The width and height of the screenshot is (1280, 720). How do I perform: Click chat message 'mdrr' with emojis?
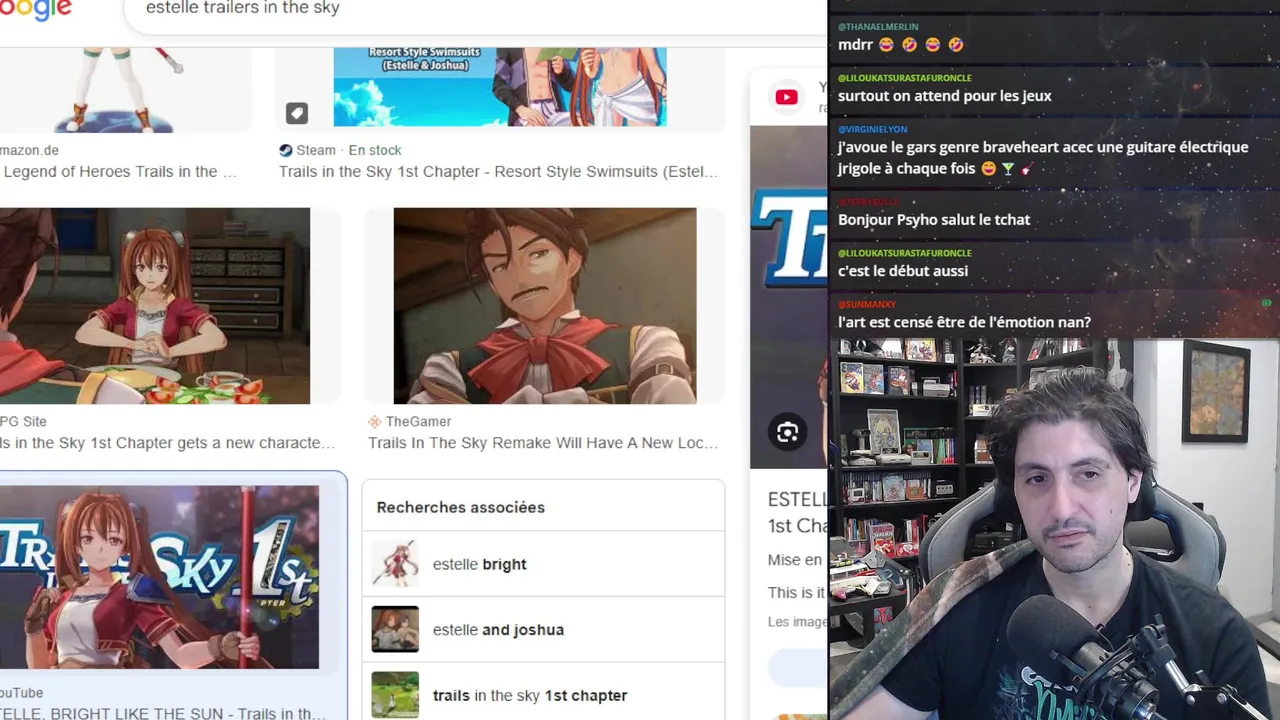click(901, 45)
